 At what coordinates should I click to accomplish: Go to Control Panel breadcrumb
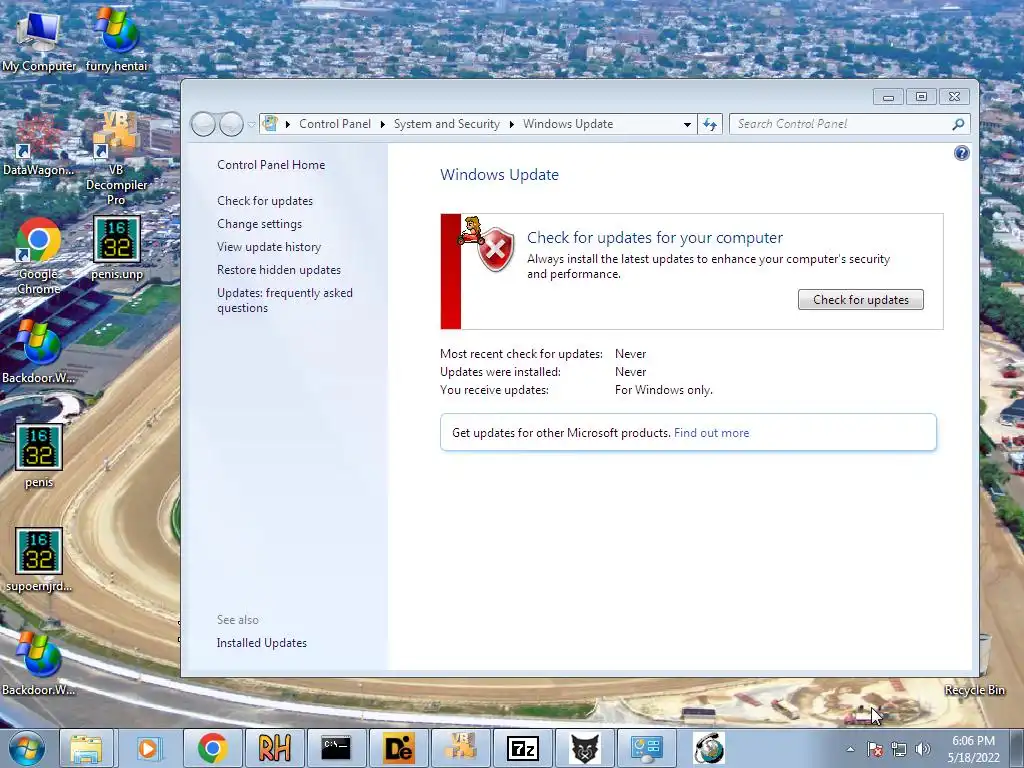coord(334,124)
